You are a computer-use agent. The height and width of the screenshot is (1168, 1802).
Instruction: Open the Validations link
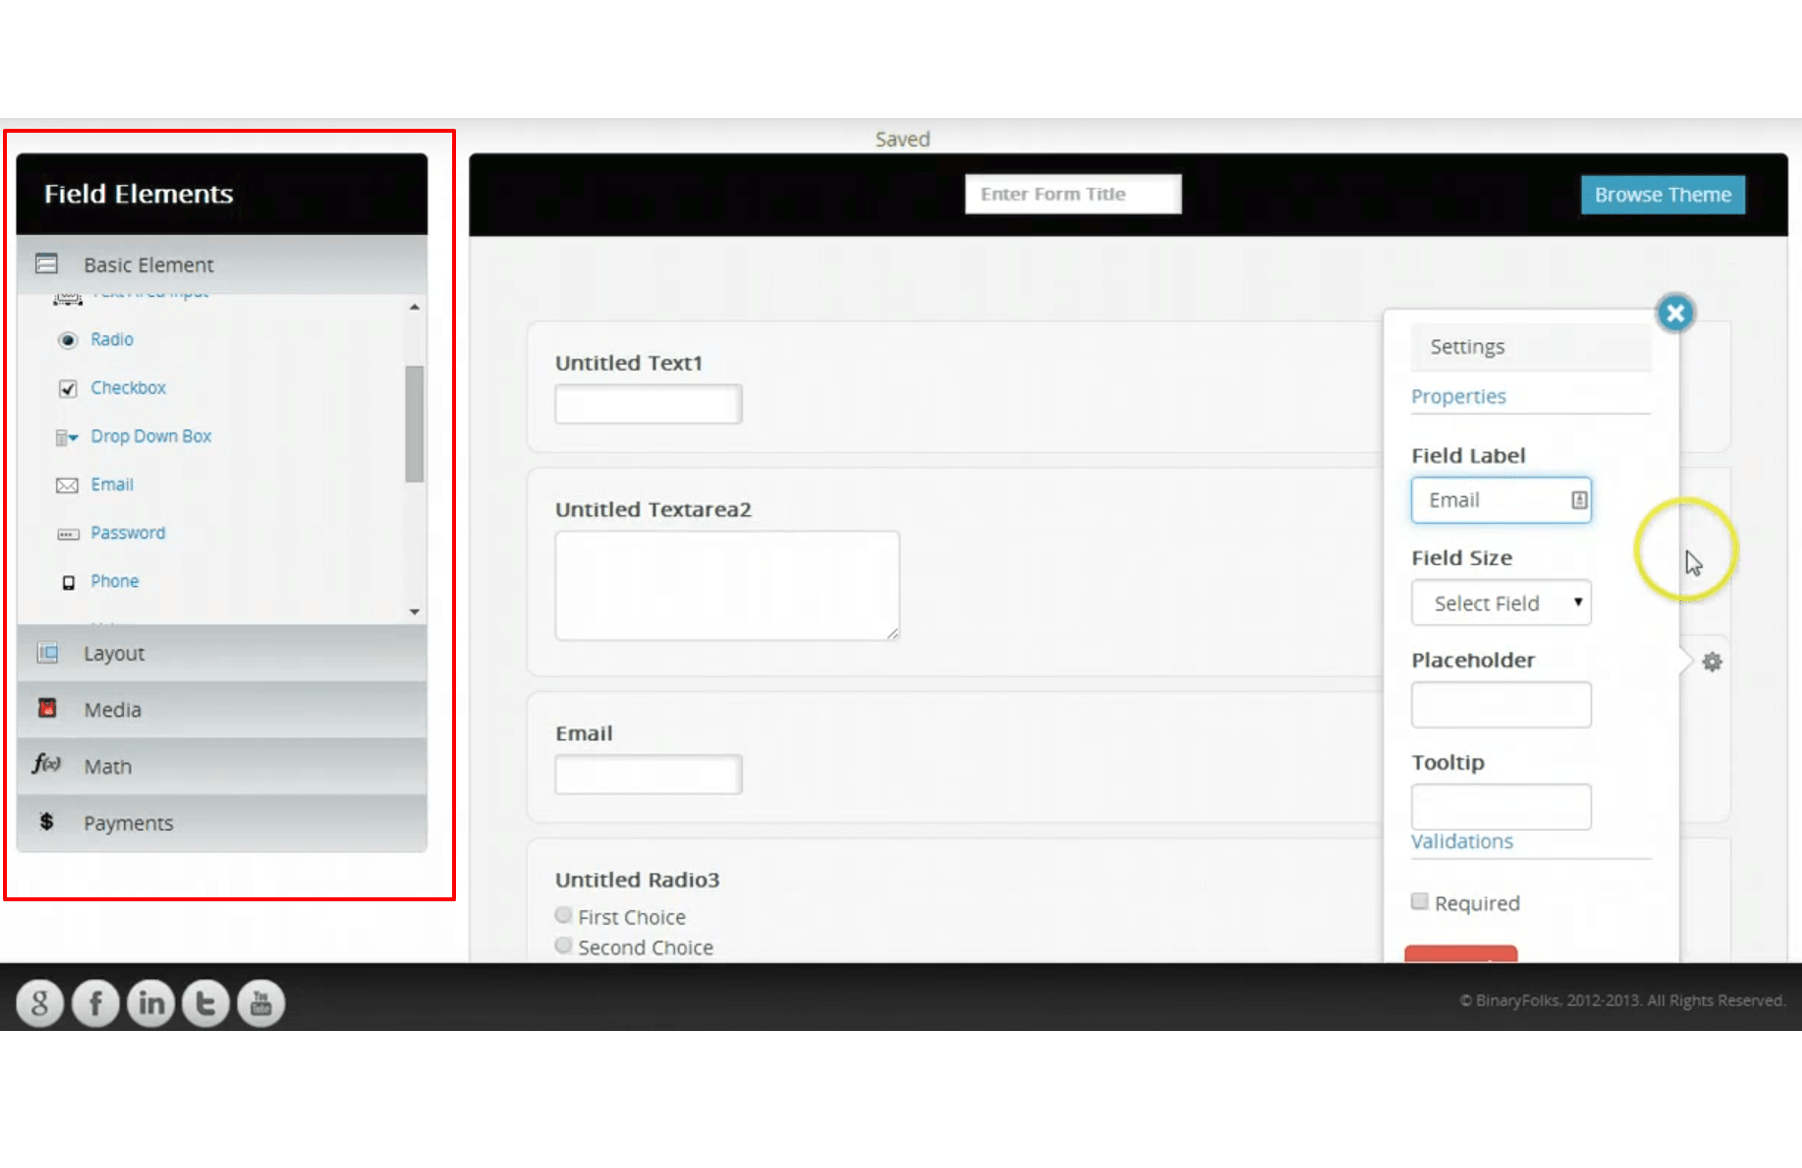coord(1461,842)
